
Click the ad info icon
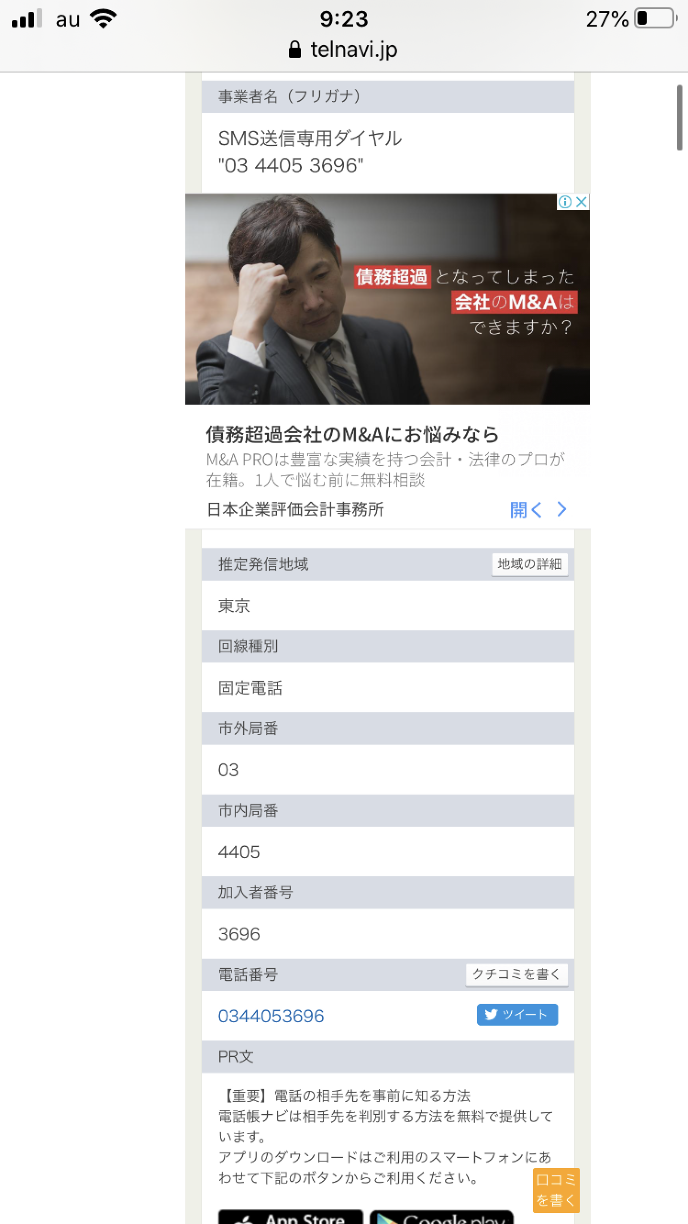point(565,202)
